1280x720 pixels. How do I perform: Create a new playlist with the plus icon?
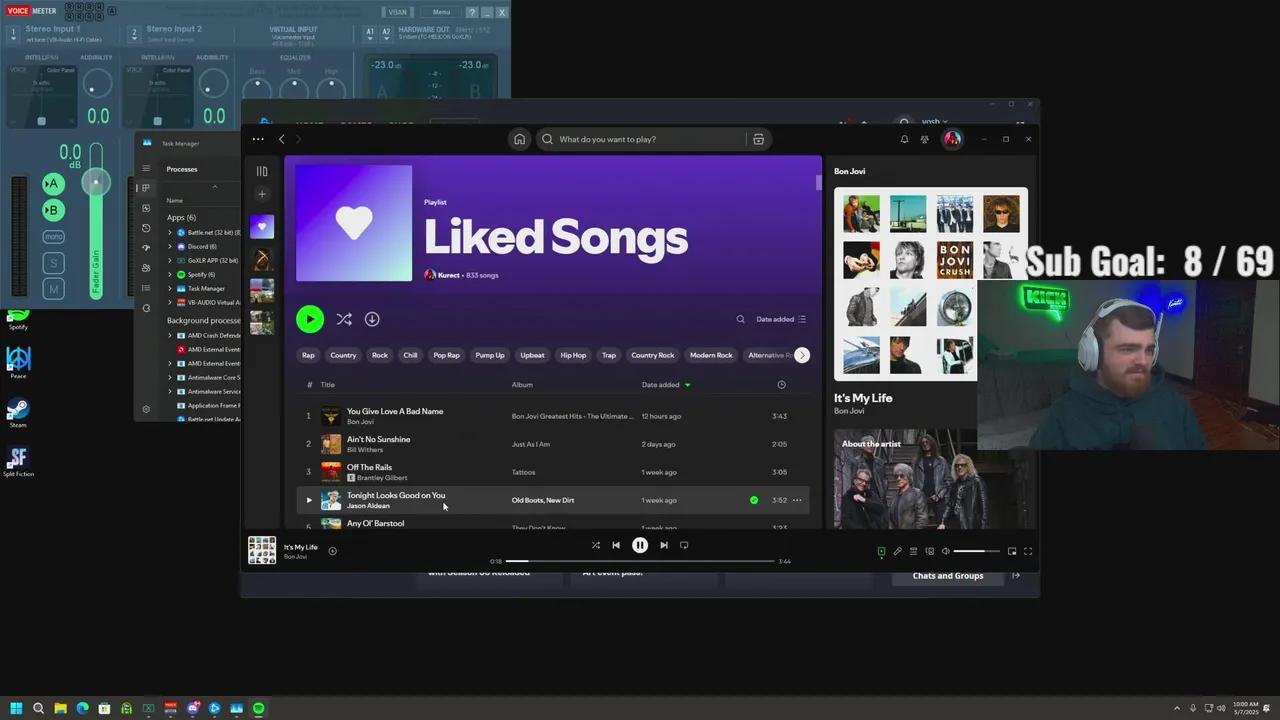[262, 194]
